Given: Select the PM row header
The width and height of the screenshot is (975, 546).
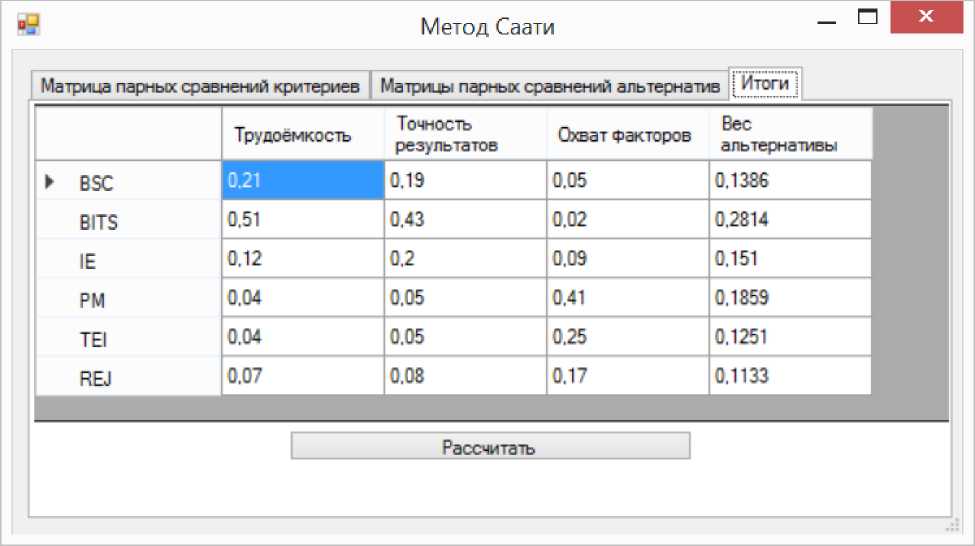Looking at the screenshot, I should (x=128, y=300).
